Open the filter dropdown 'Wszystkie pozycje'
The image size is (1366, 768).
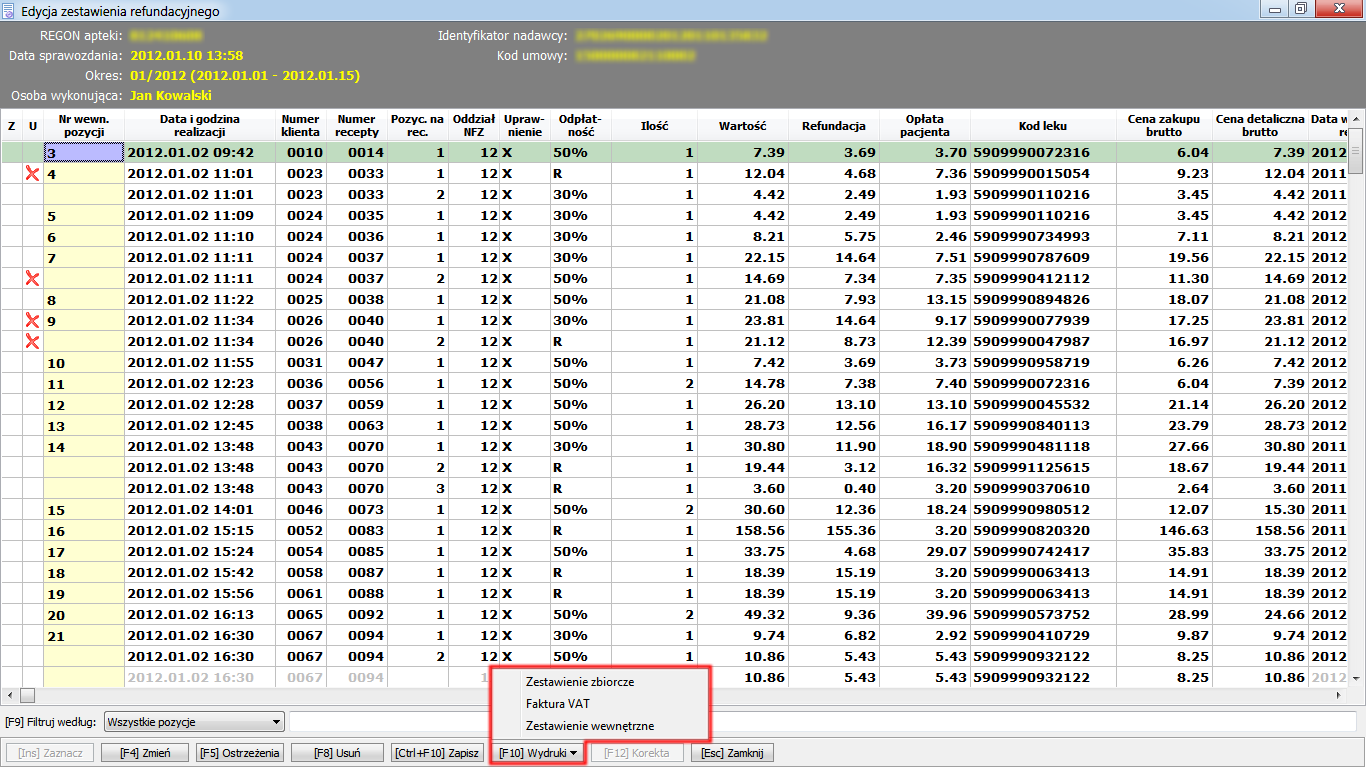[193, 721]
